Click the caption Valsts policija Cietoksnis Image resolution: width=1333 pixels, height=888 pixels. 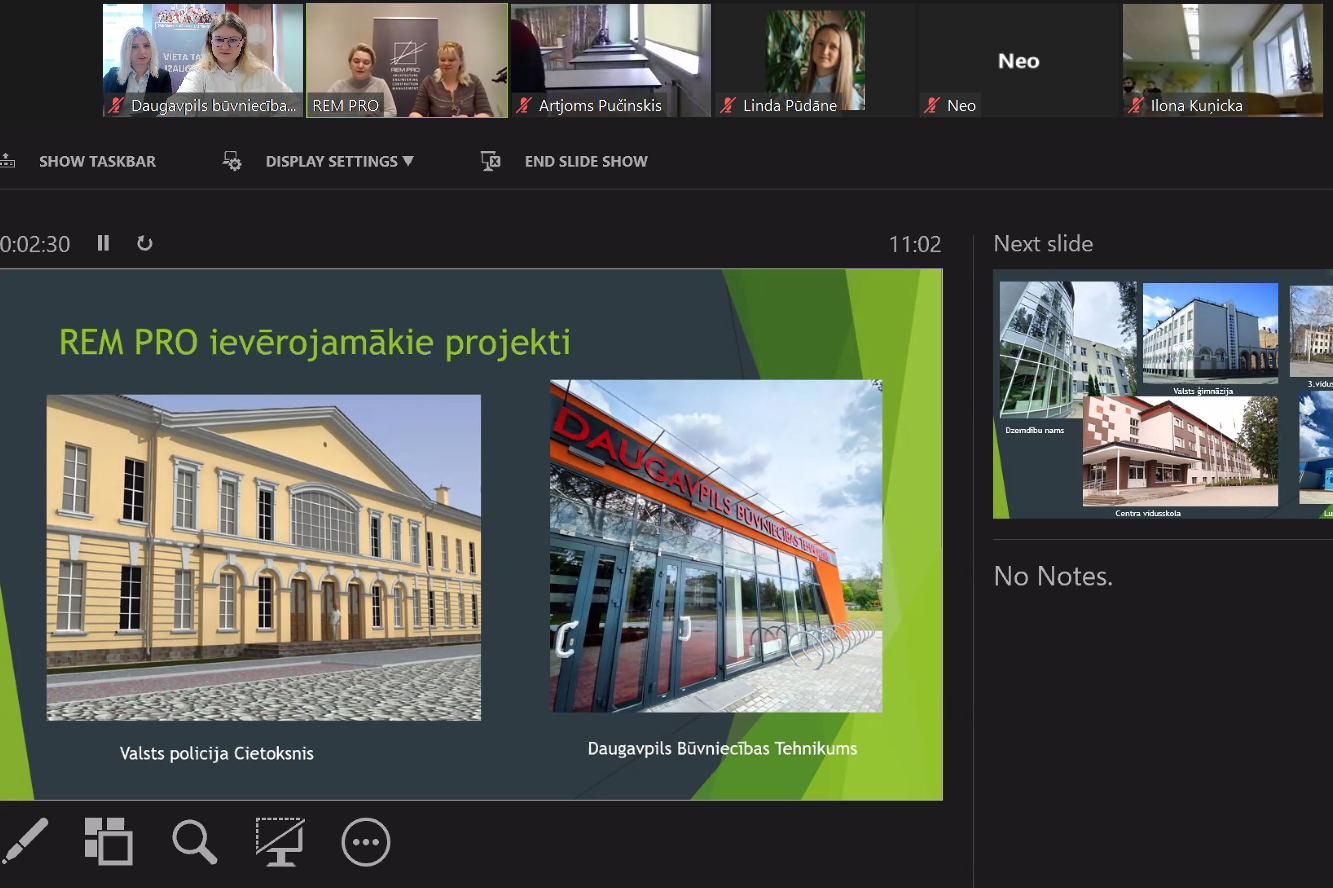[x=217, y=753]
